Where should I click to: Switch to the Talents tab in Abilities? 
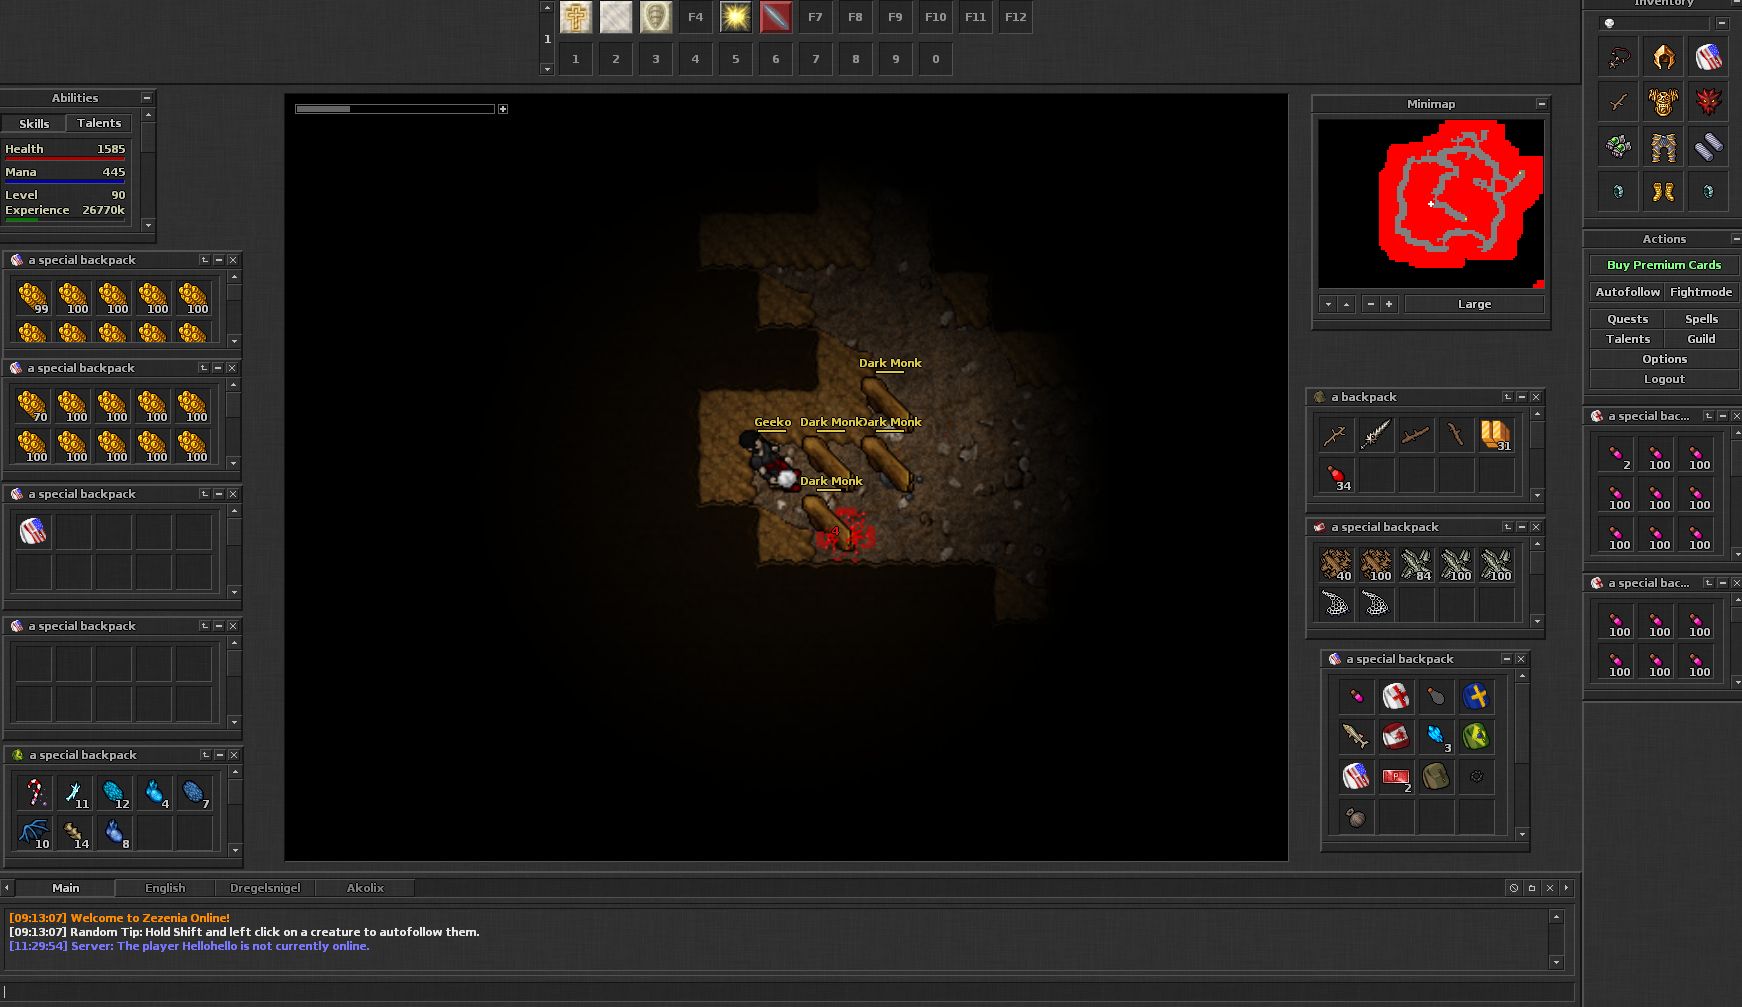coord(99,123)
